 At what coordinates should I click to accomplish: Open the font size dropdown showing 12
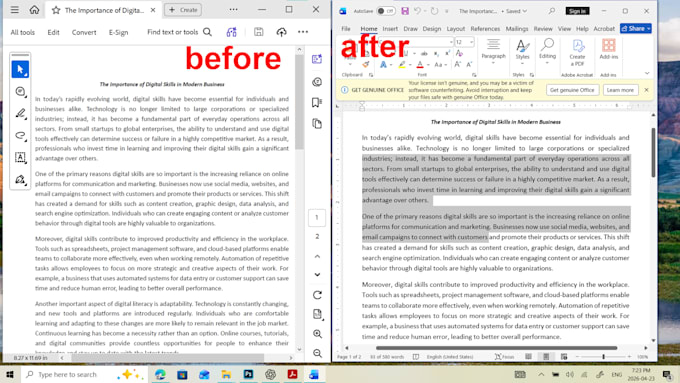click(471, 42)
